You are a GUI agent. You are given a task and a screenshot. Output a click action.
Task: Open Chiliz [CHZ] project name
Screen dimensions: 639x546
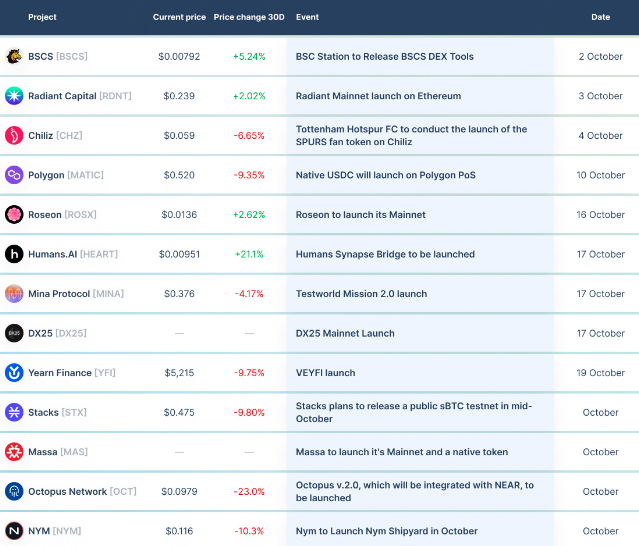pyautogui.click(x=55, y=135)
